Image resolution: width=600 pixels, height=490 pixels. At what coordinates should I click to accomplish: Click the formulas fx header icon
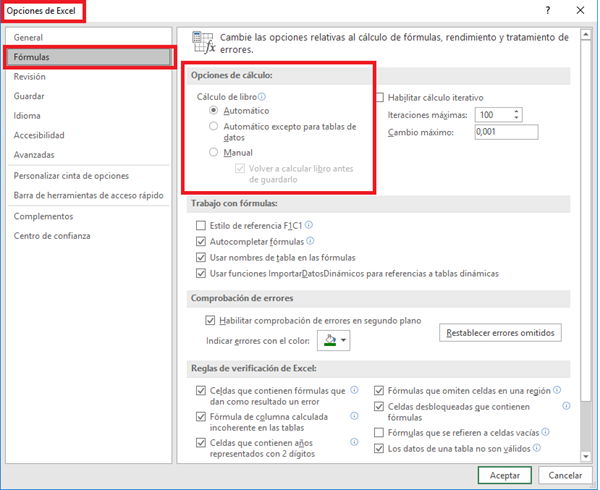[203, 42]
